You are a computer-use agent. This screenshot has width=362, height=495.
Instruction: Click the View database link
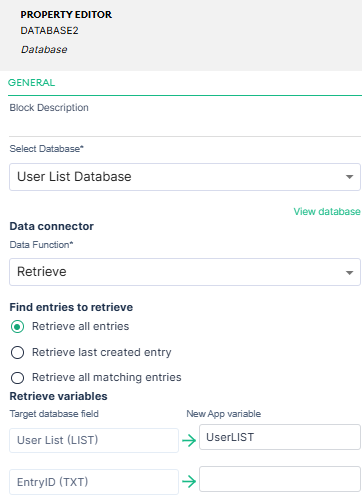coord(327,211)
